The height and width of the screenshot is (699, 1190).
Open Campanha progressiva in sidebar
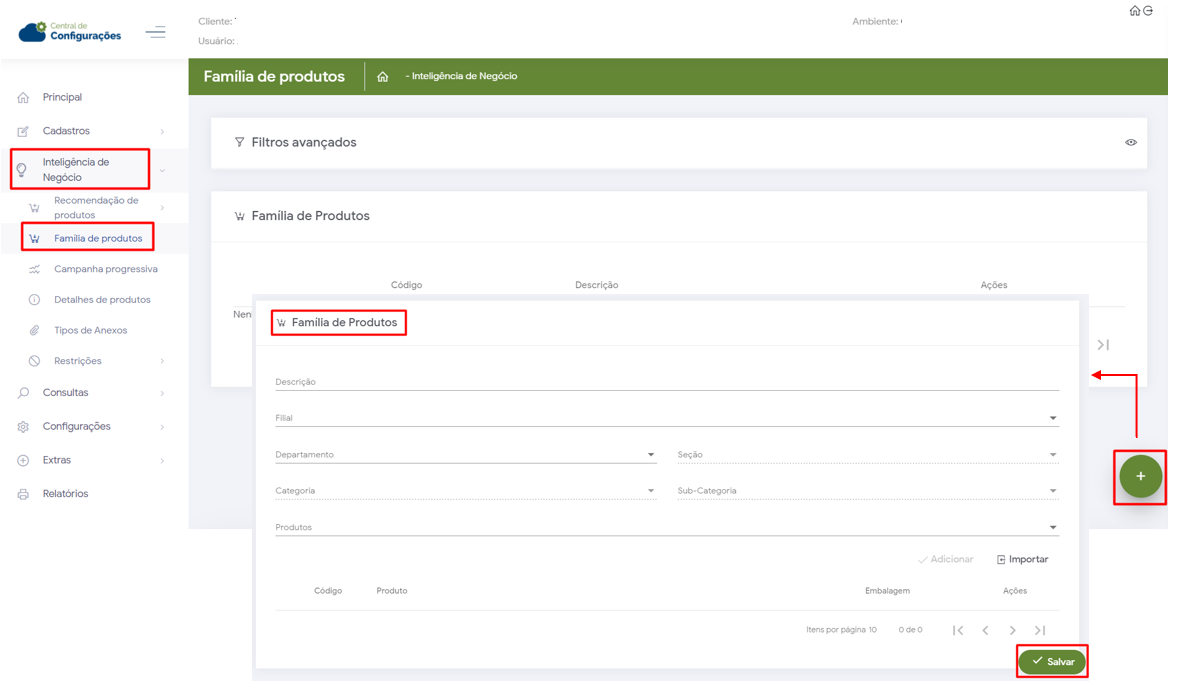[x=105, y=269]
